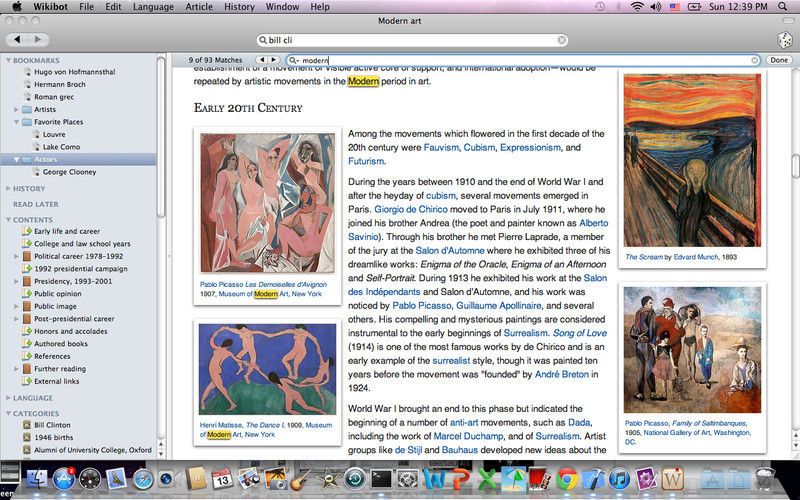Open the Salon d'Automne link

tap(449, 251)
